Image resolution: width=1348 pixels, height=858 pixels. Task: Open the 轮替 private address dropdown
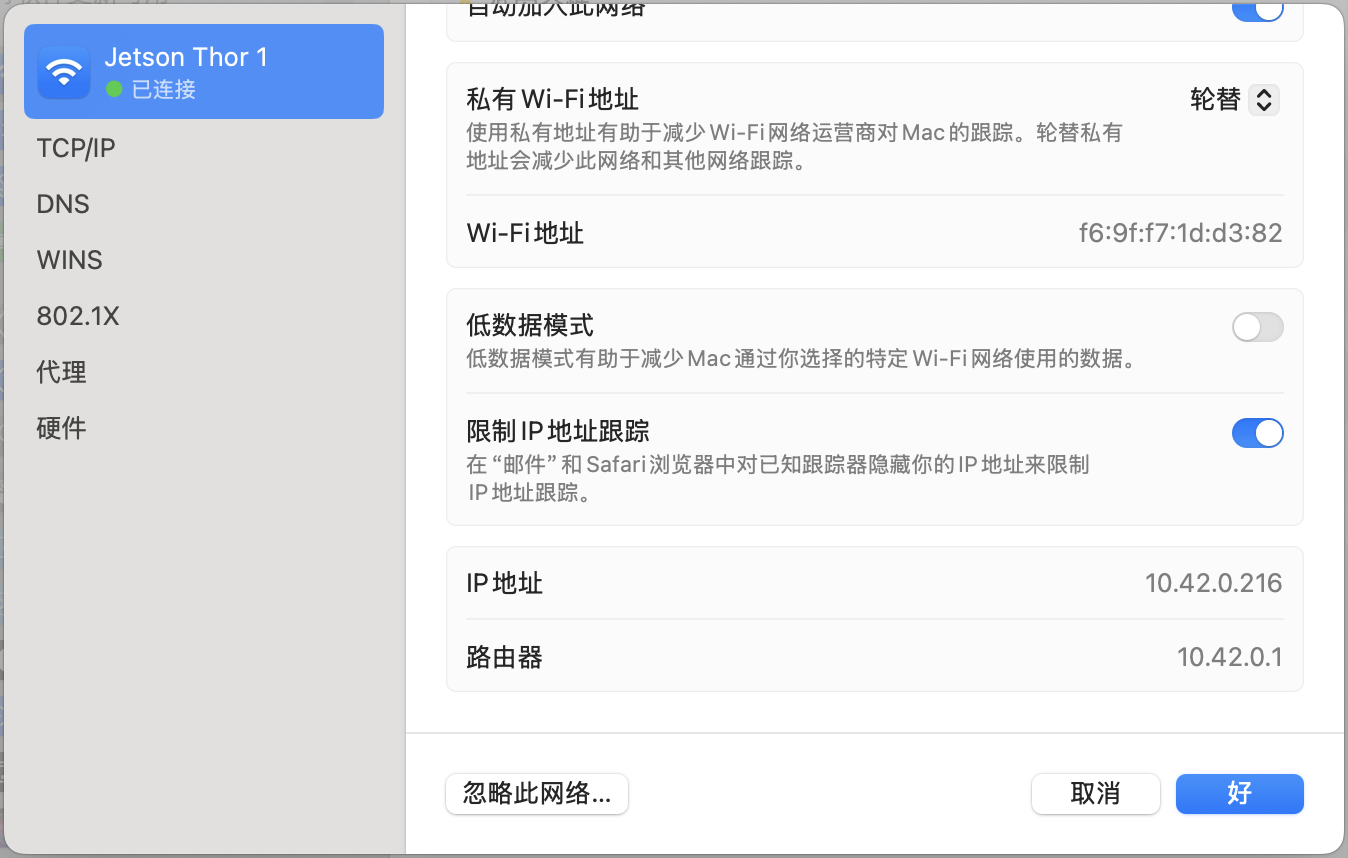click(1234, 99)
